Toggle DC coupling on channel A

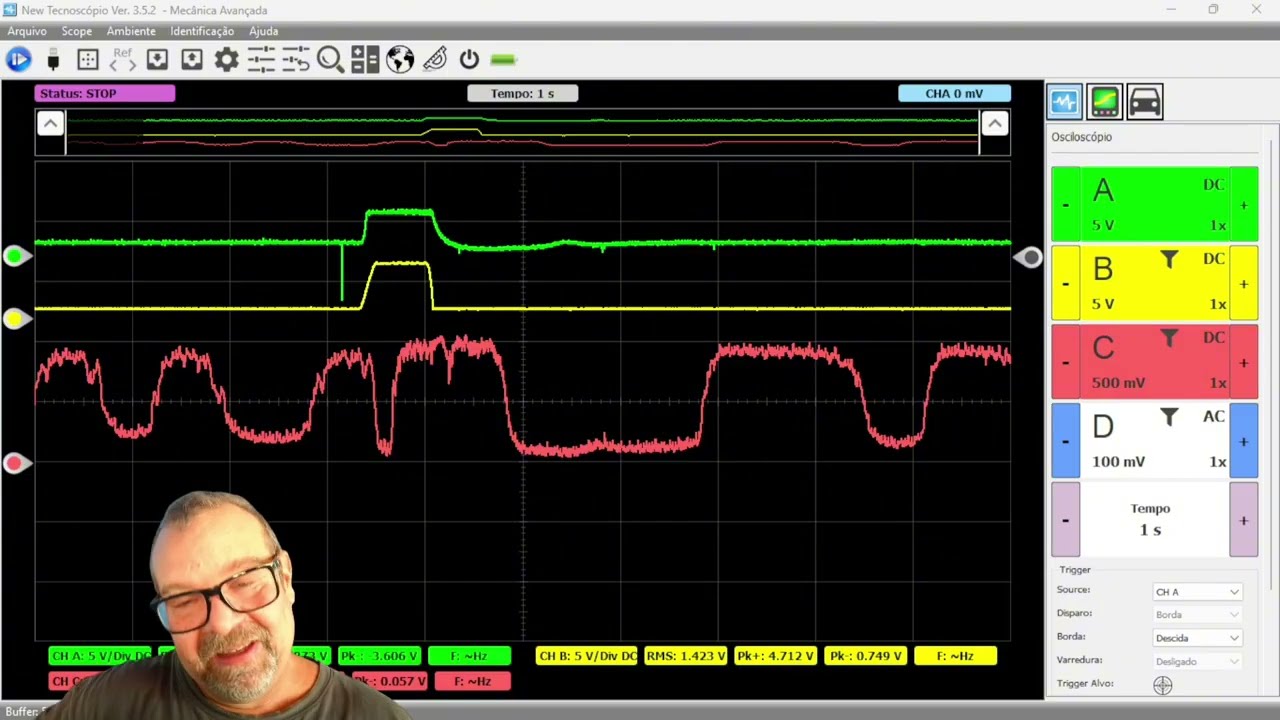1213,185
